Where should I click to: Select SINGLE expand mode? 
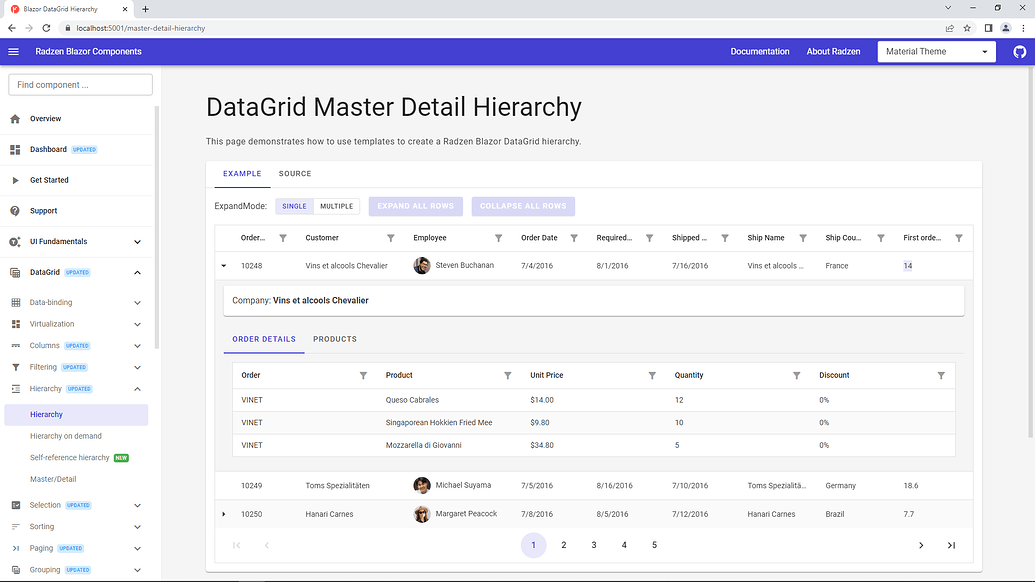click(294, 206)
